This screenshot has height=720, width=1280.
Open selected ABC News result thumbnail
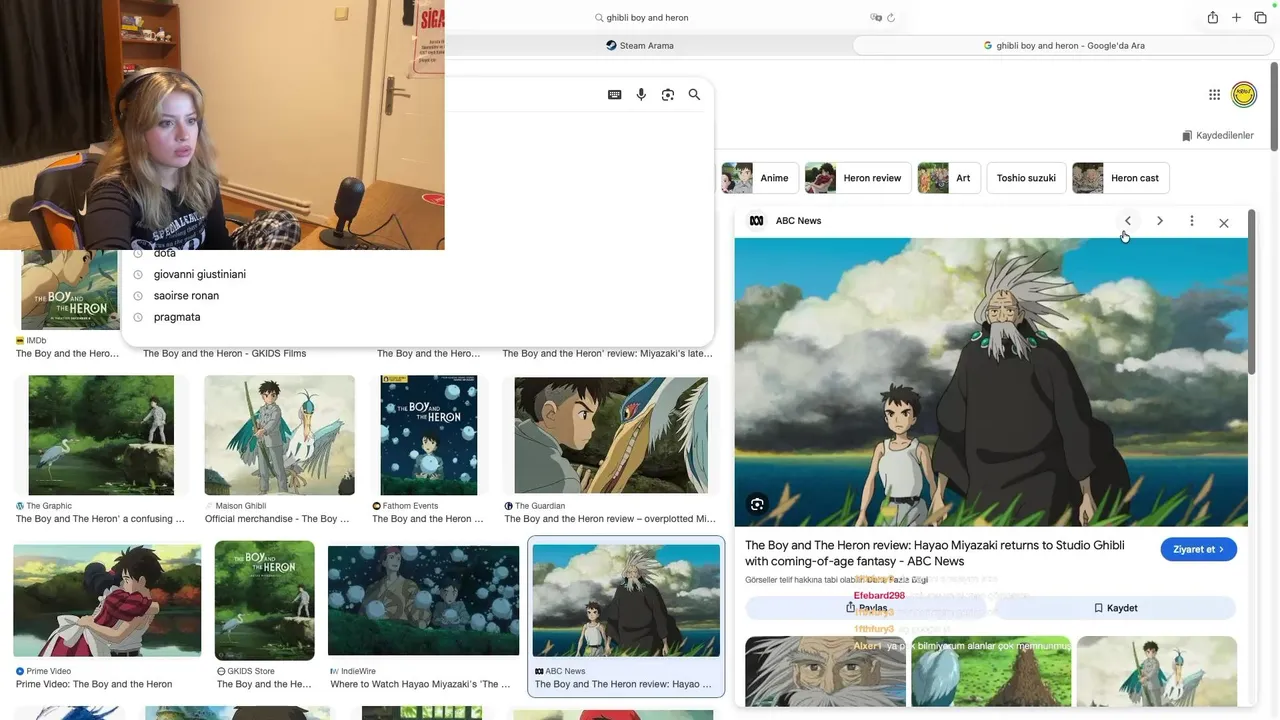[626, 600]
